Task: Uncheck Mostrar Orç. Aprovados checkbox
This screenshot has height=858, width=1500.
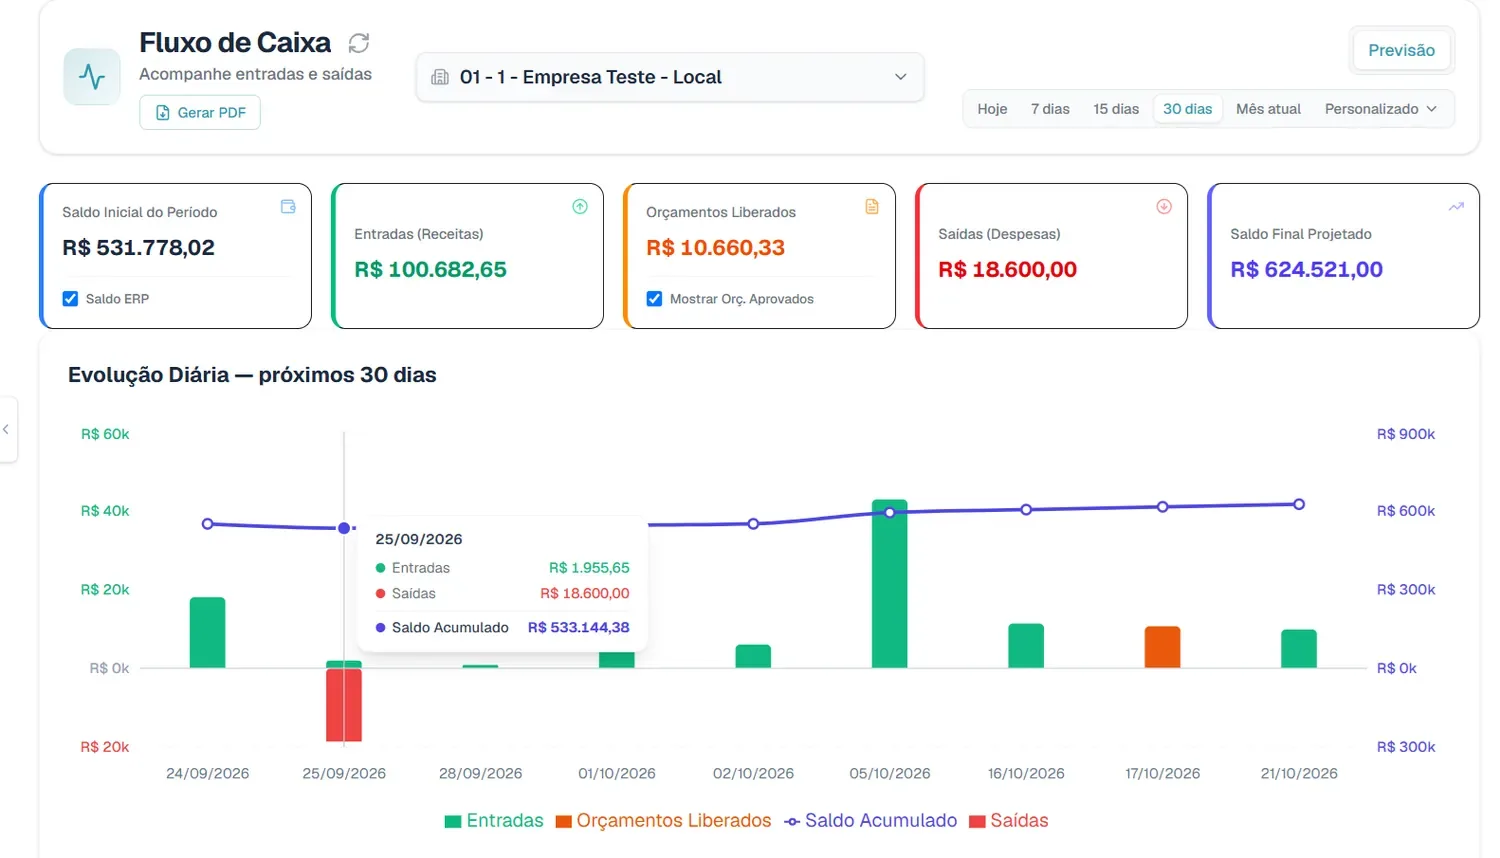Action: (654, 299)
